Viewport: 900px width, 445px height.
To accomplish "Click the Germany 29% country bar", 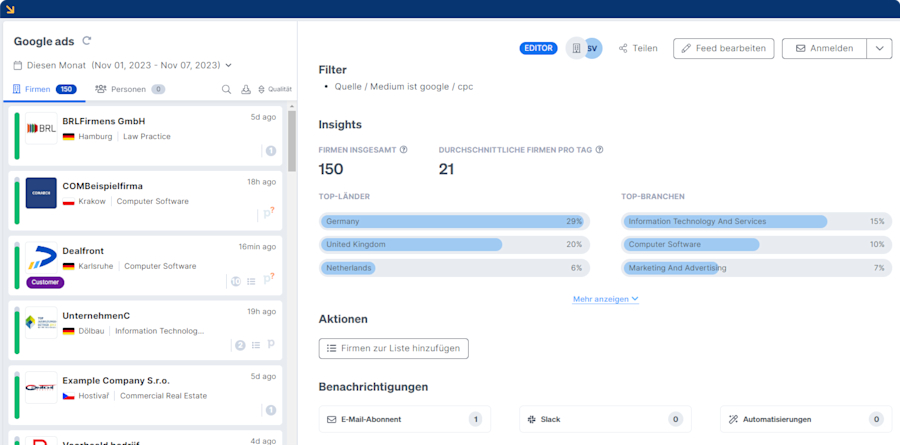I will click(x=454, y=221).
